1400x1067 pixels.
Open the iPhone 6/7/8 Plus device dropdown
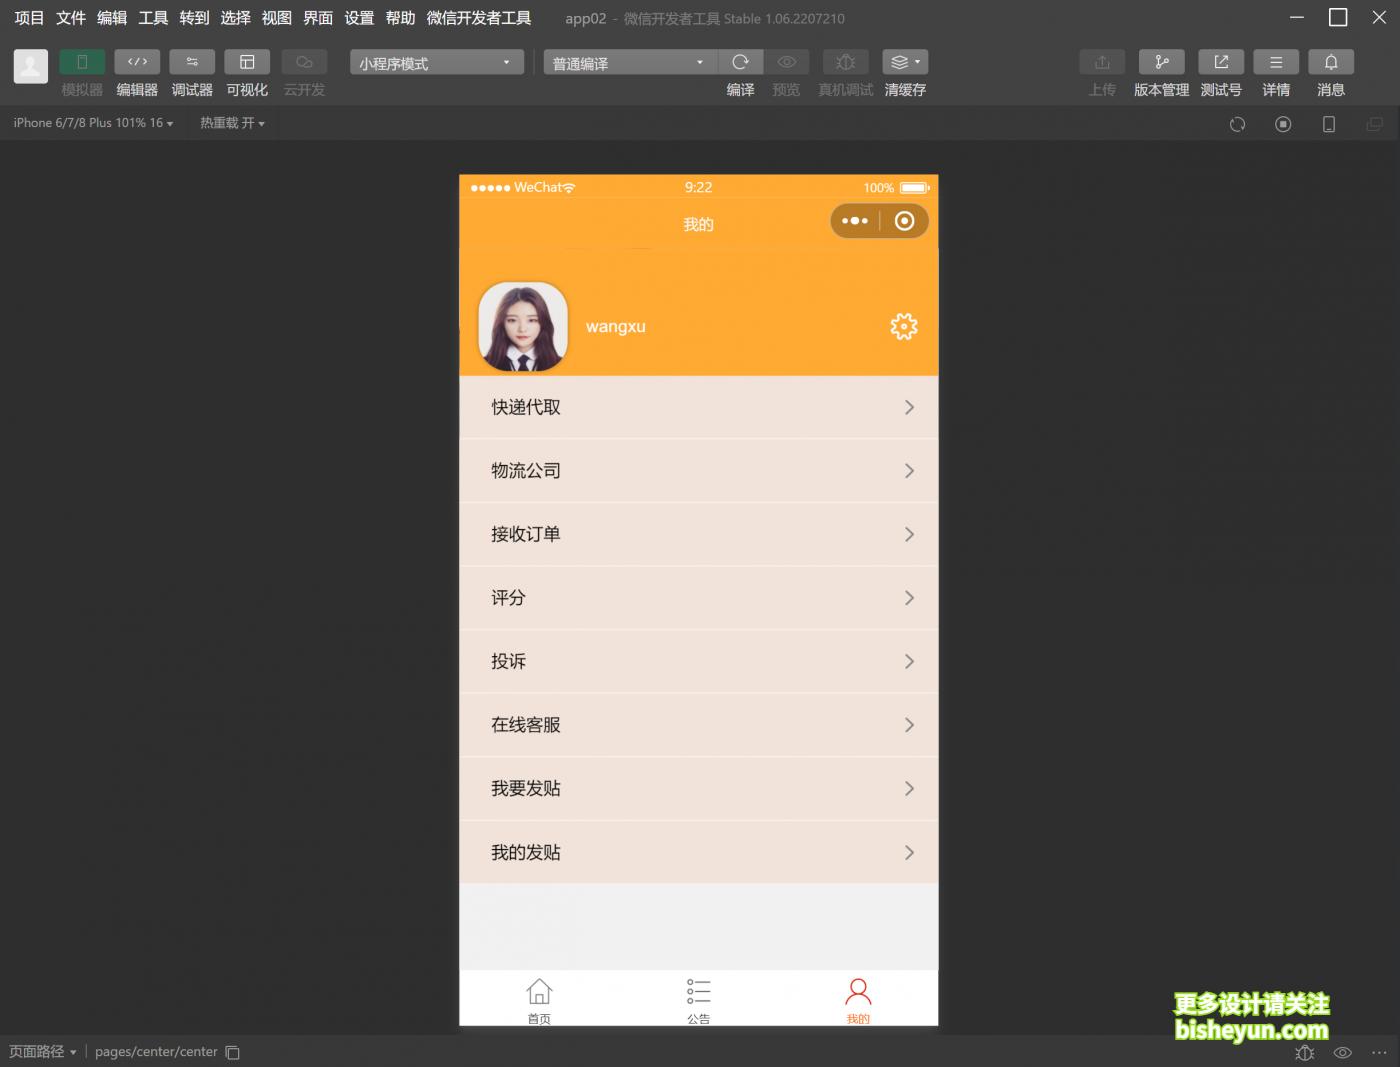93,123
